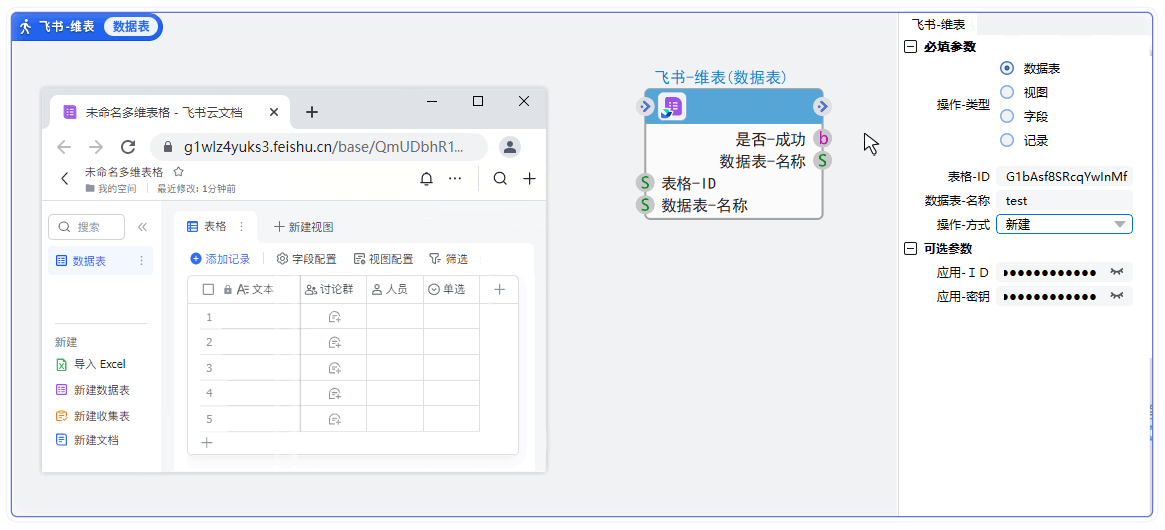
Task: Click the Feishu bitable node icon
Action: tap(672, 107)
